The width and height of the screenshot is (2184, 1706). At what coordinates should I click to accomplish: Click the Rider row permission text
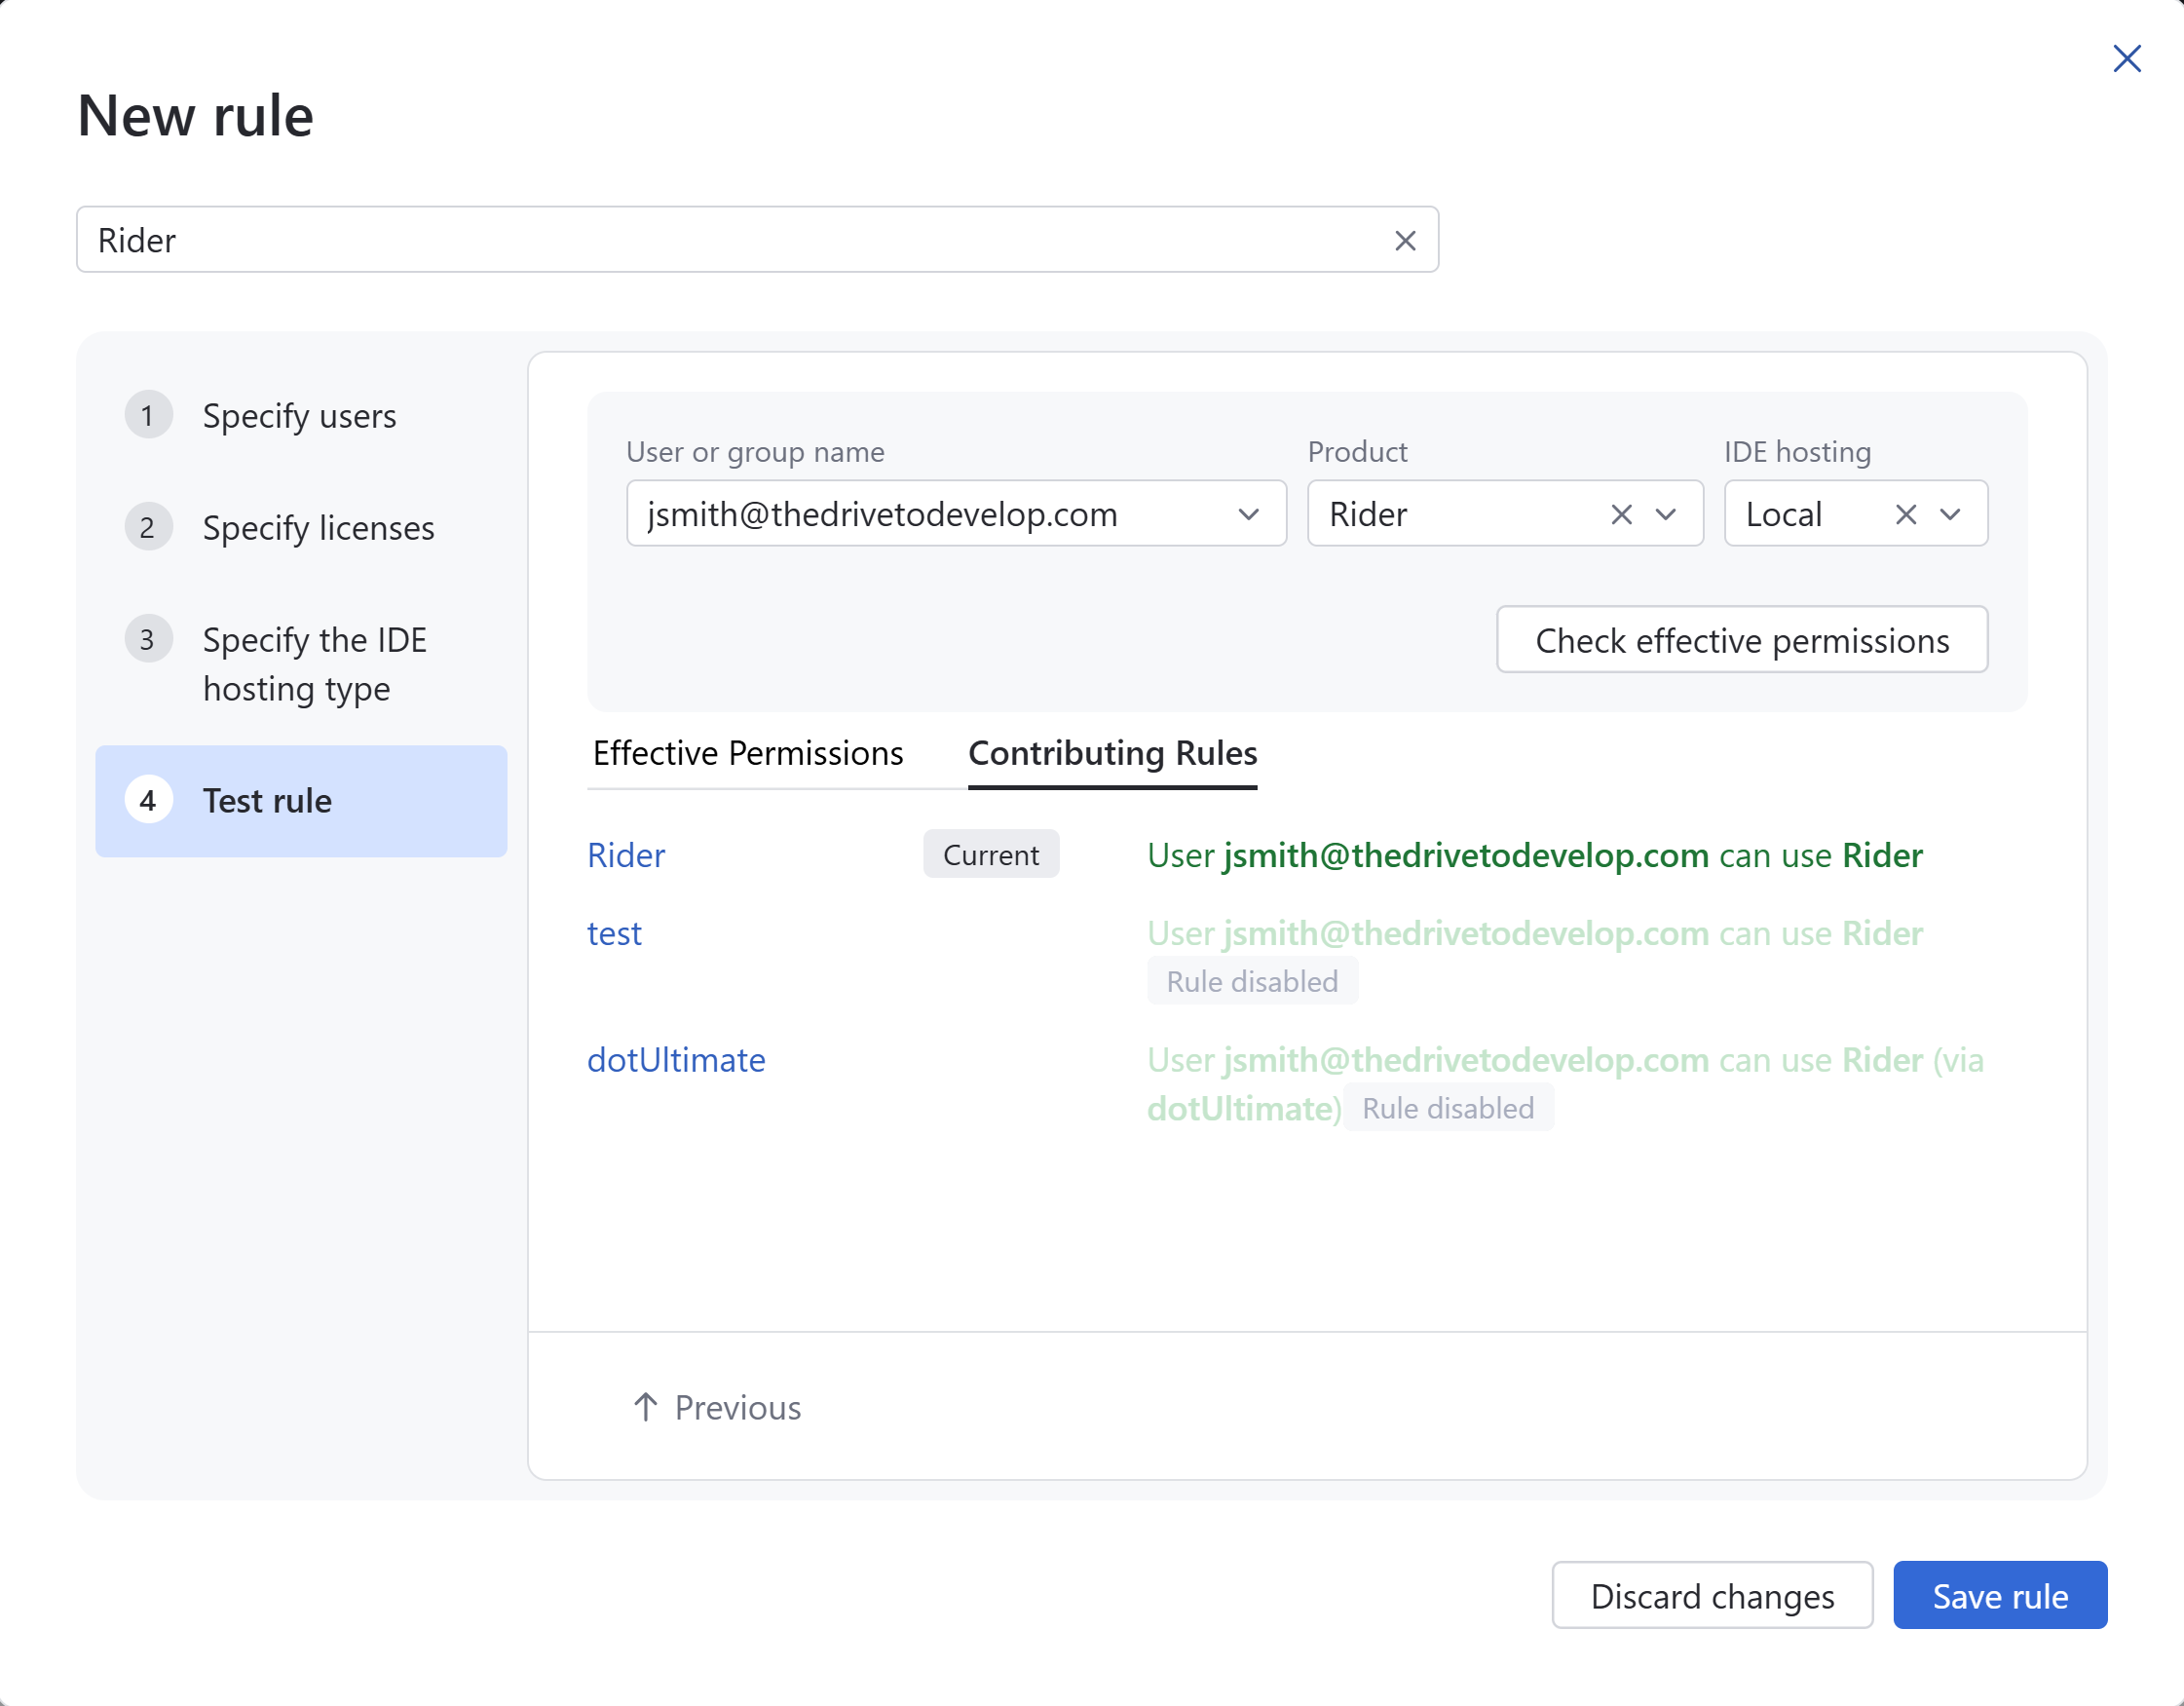click(x=1535, y=855)
